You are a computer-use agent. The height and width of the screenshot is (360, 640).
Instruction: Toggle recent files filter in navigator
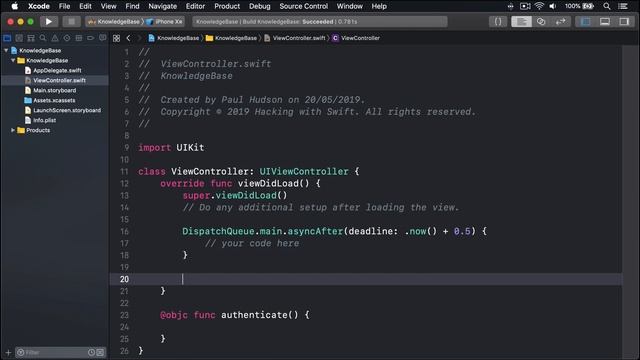click(91, 352)
